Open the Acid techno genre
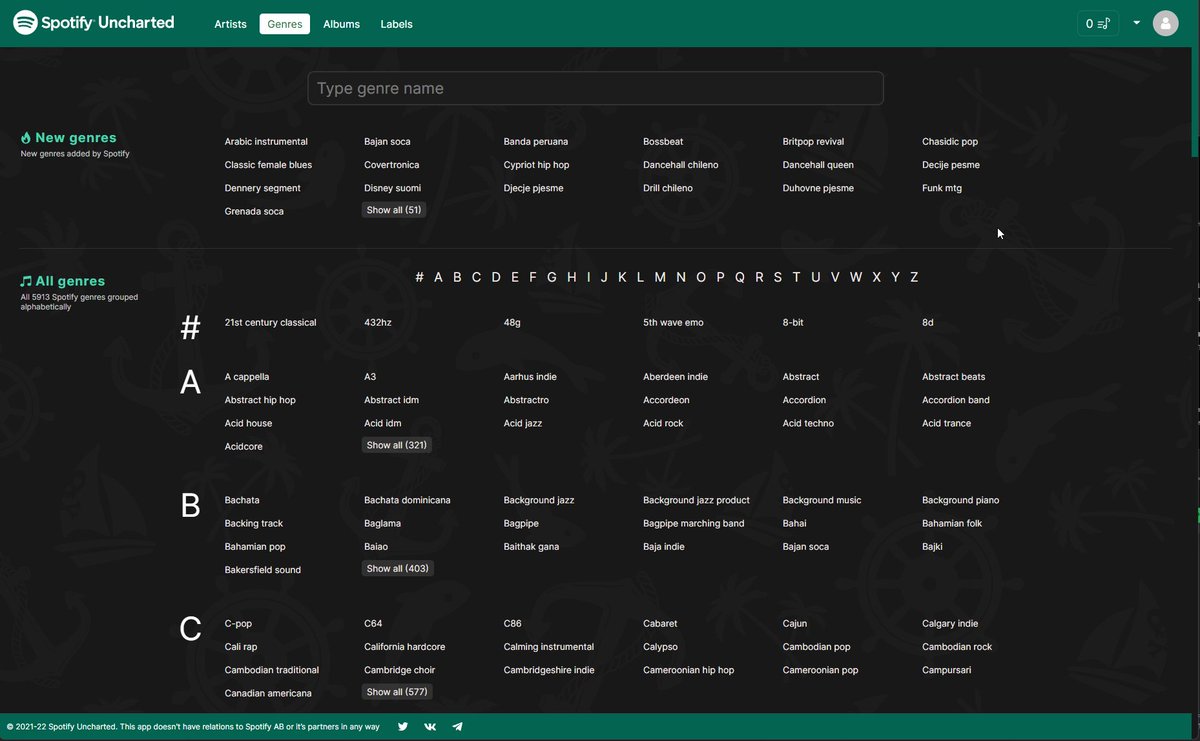The image size is (1200, 741). pyautogui.click(x=808, y=424)
